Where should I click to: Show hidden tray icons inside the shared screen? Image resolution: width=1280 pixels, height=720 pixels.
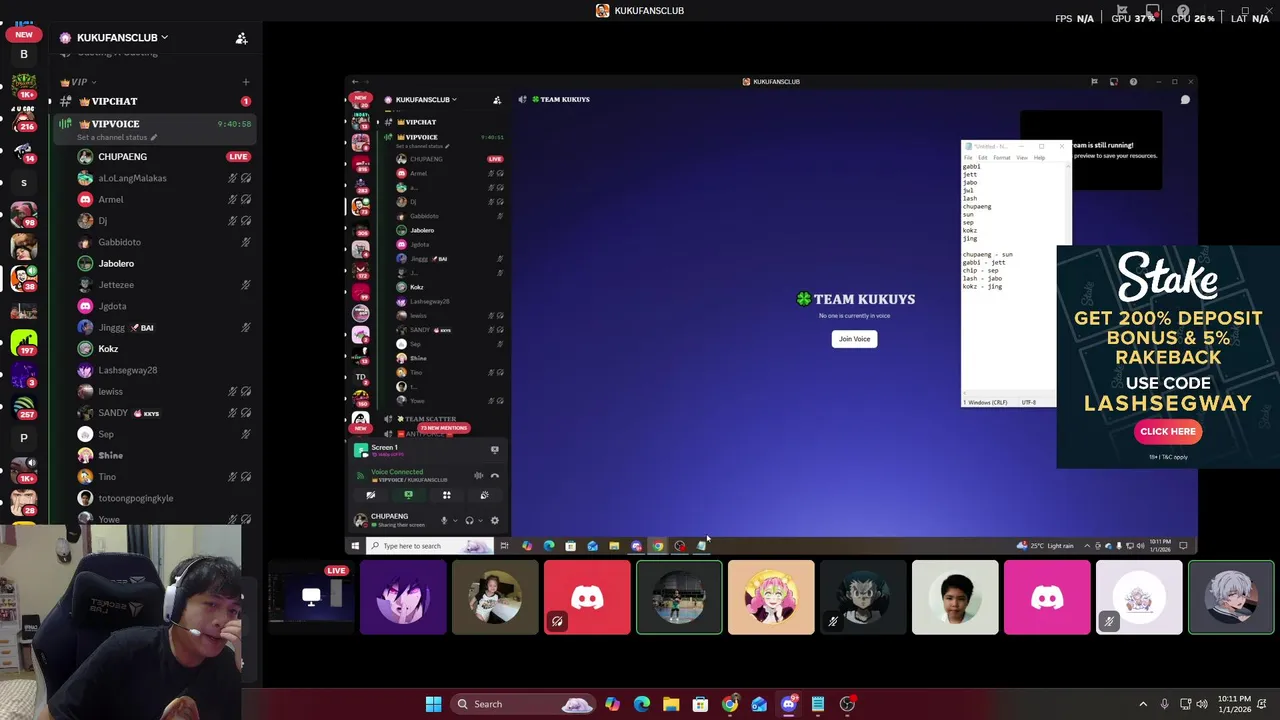click(1087, 546)
